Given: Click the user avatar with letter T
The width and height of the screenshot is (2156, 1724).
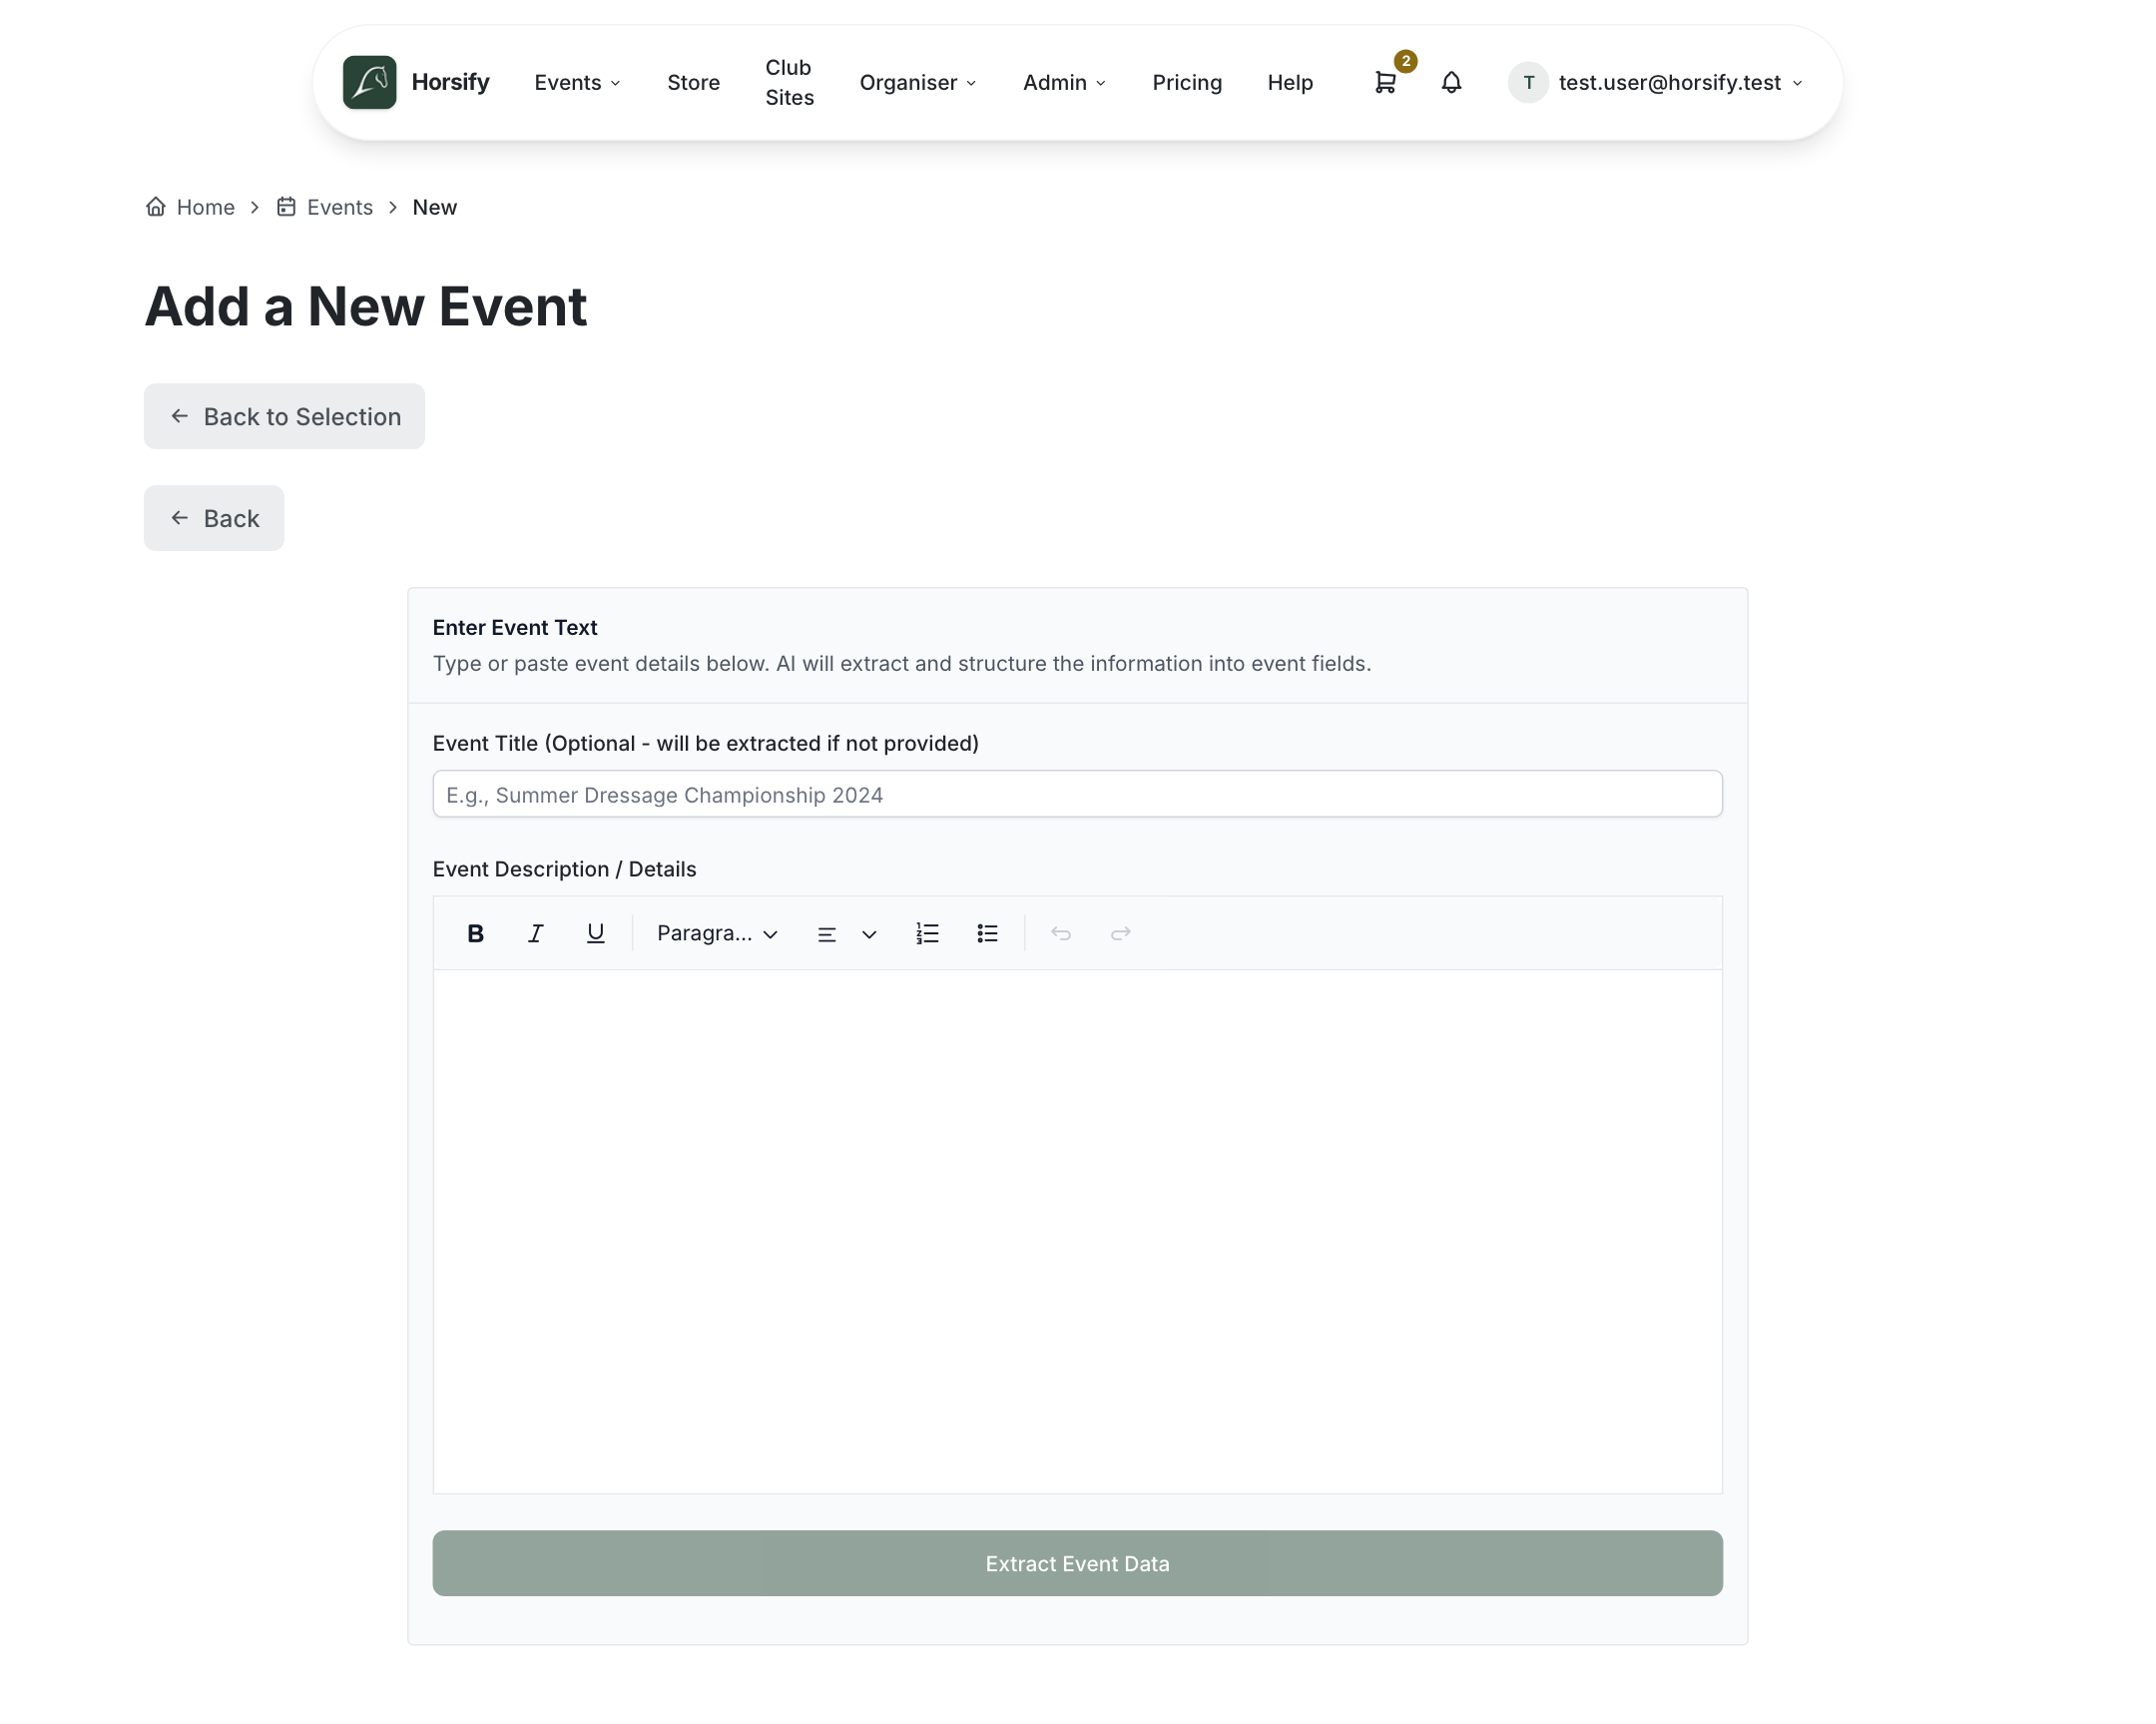Looking at the screenshot, I should pos(1527,82).
